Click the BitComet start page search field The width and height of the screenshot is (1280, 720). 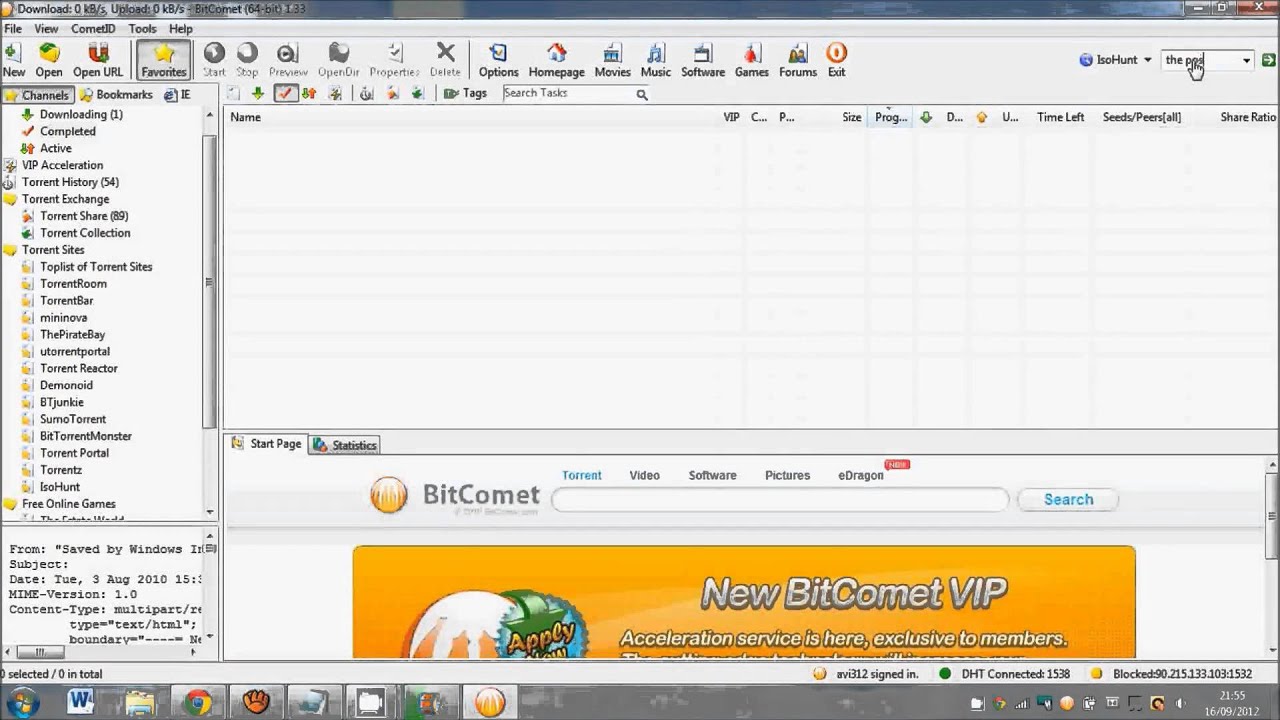pos(780,499)
